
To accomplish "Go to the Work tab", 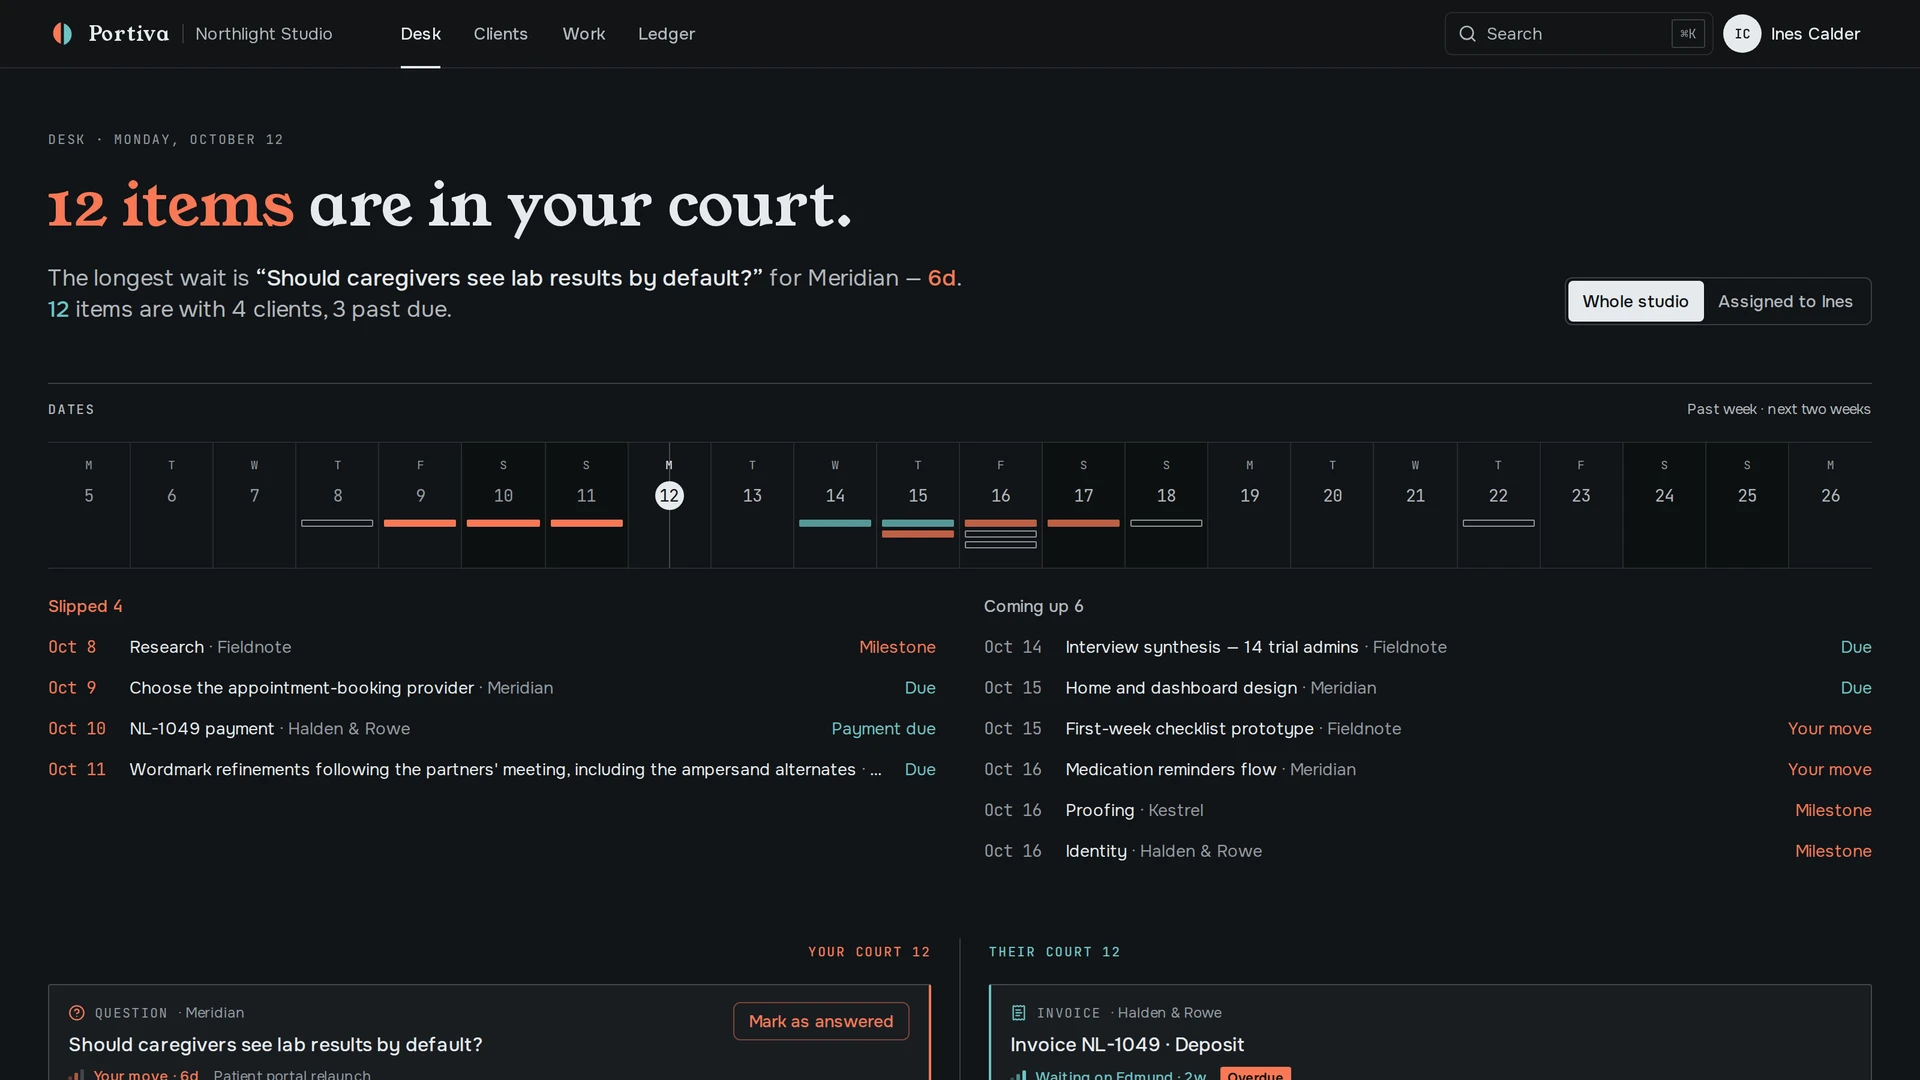I will tap(584, 34).
